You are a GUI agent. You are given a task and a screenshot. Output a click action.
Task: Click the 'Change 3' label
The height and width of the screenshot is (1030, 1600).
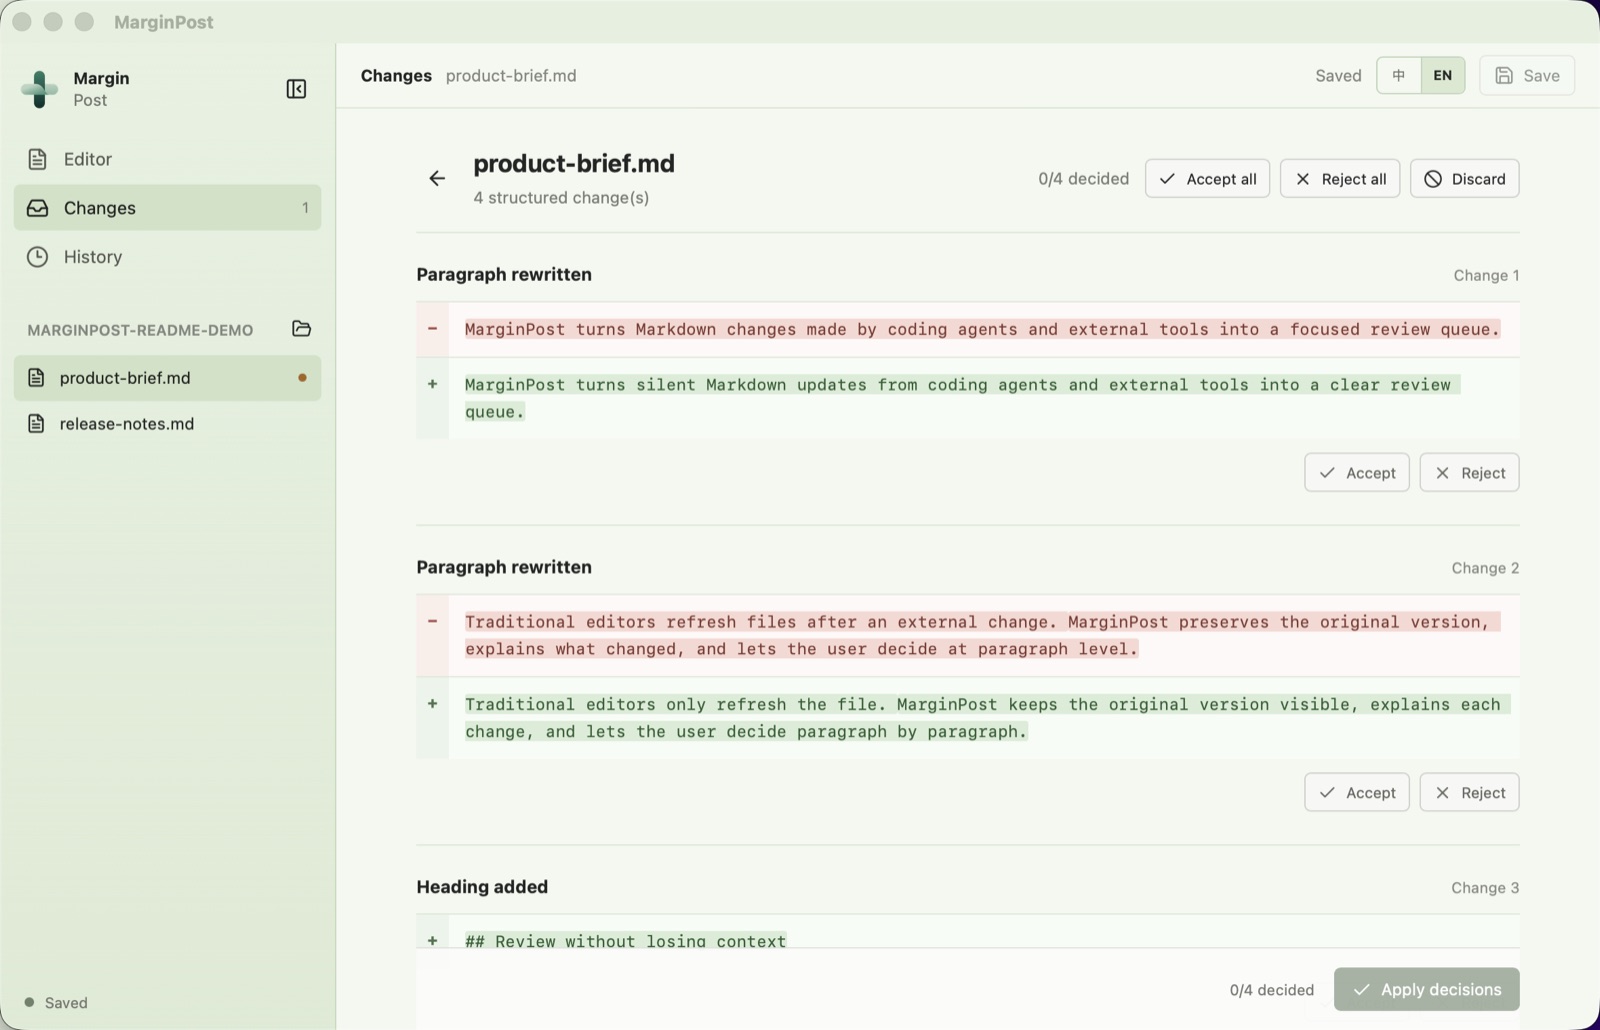click(1485, 888)
